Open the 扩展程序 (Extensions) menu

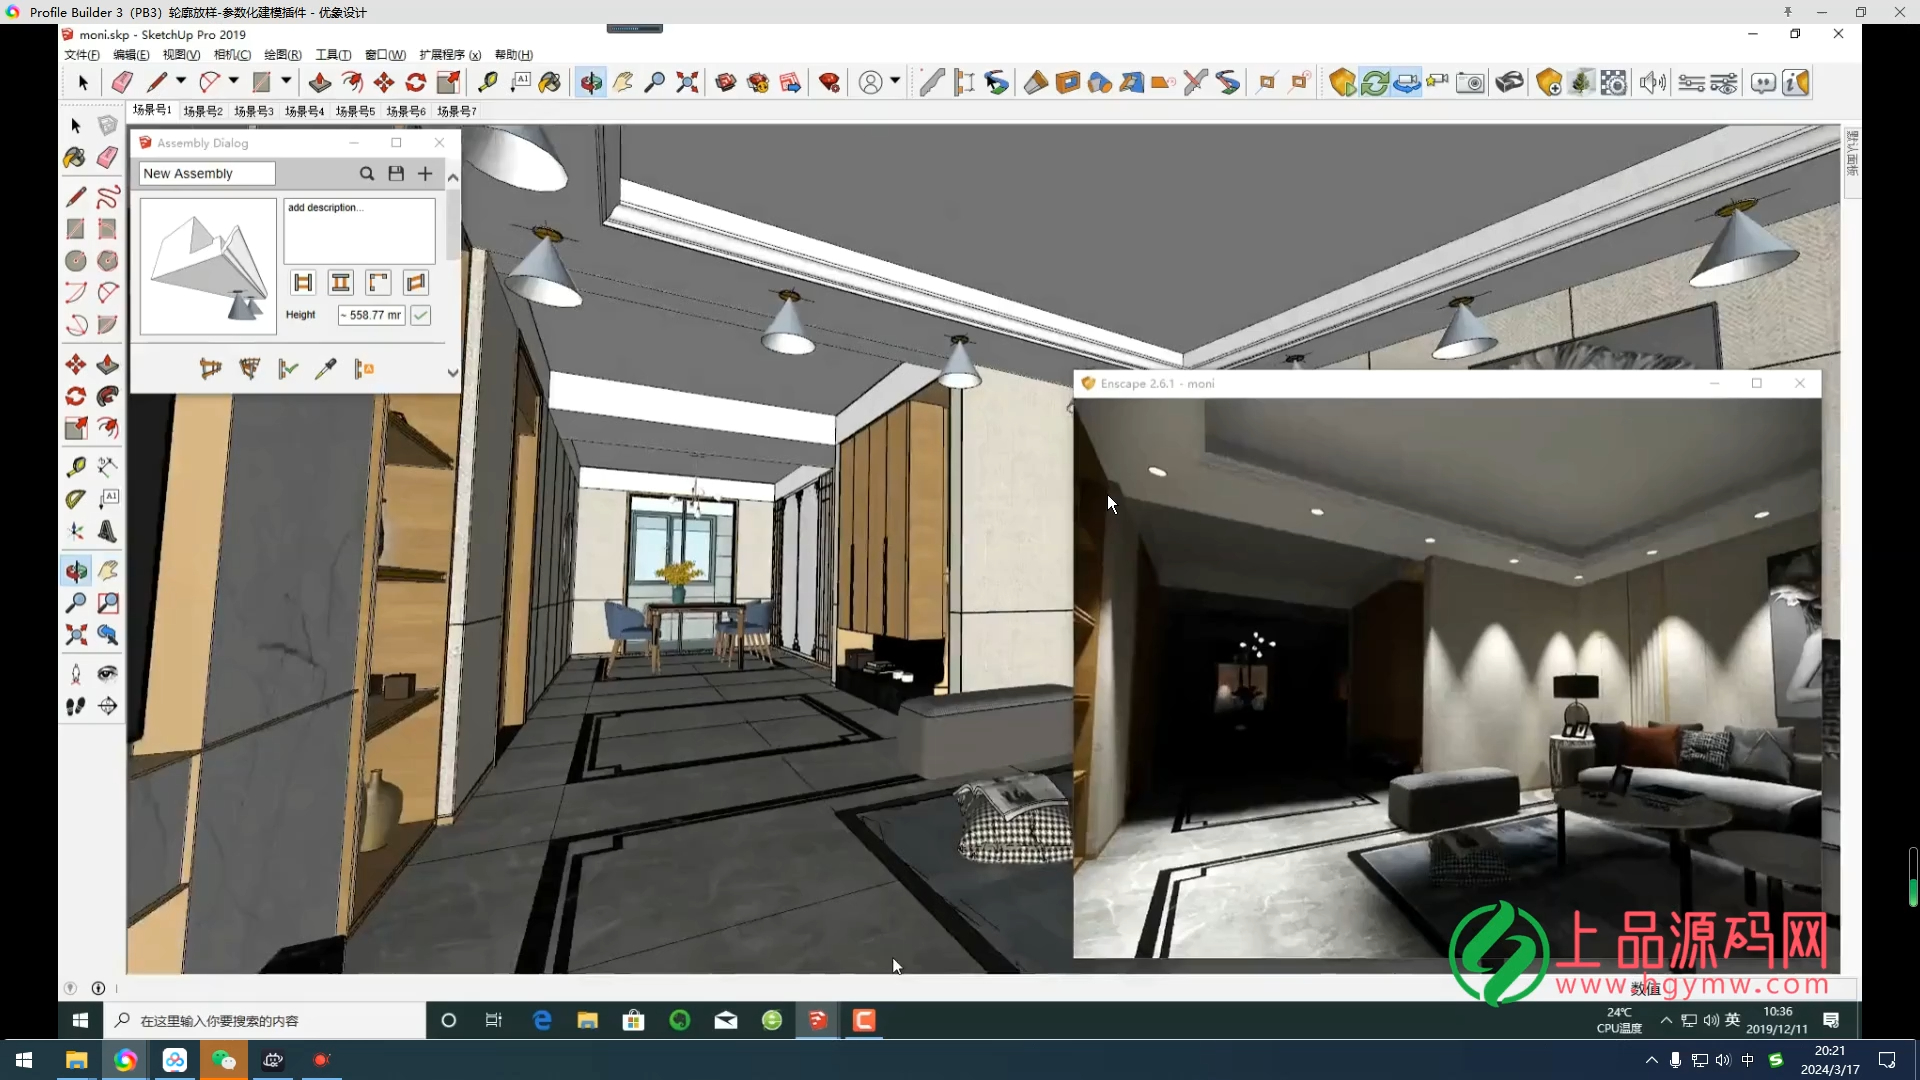[449, 55]
